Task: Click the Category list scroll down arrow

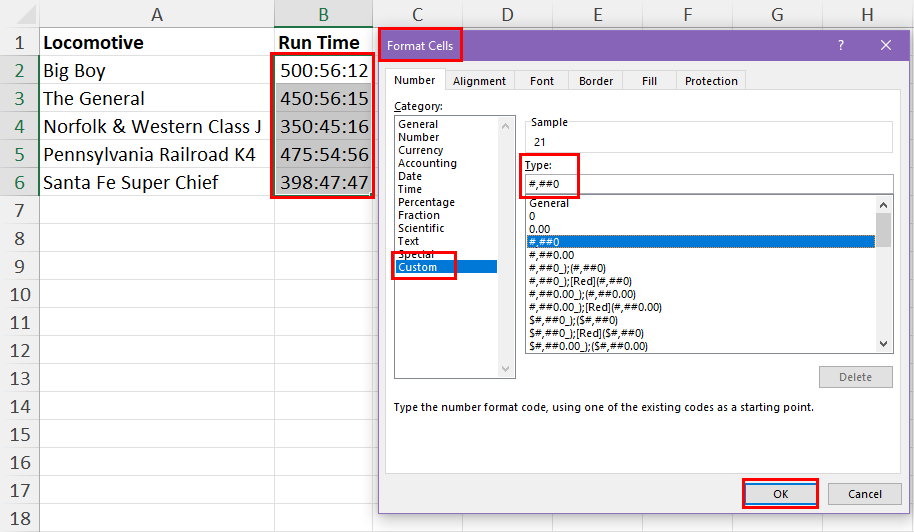Action: pyautogui.click(x=505, y=369)
